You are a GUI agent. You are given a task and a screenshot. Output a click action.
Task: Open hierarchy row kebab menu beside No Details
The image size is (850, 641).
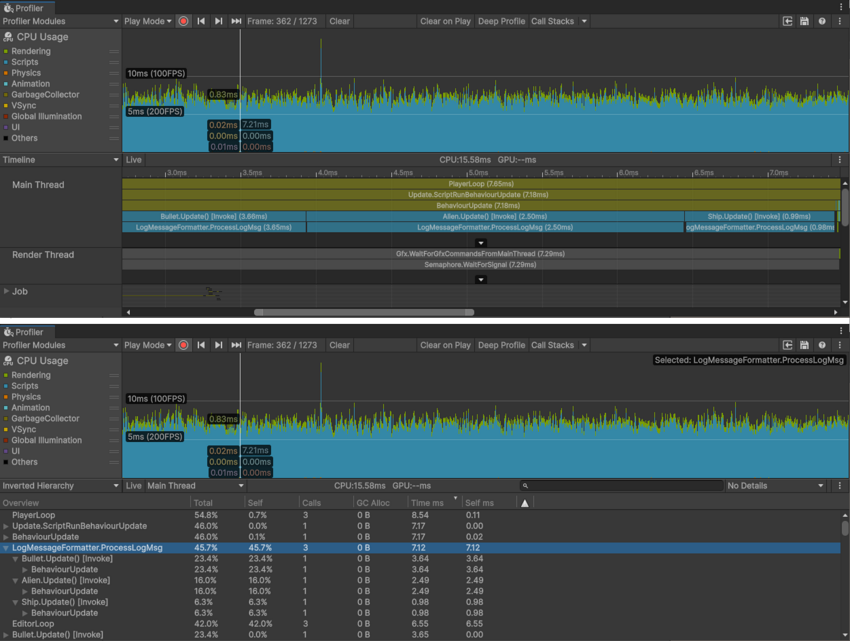[x=840, y=486]
